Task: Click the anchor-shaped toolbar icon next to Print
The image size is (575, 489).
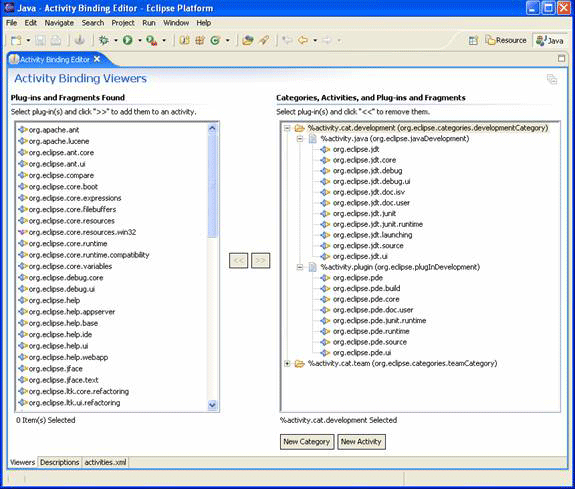Action: coord(80,40)
